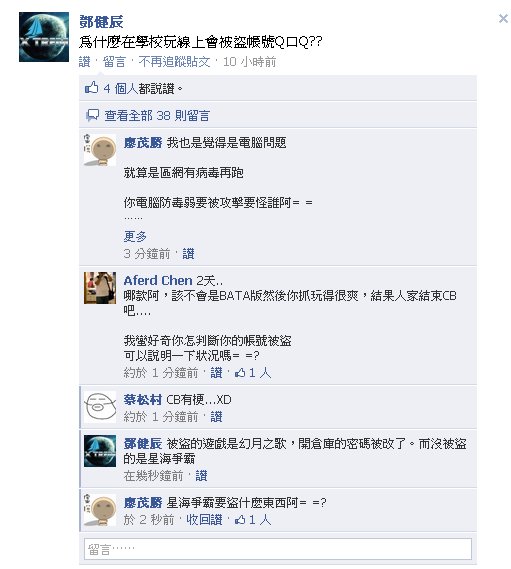Expand the truncated comment with 更多
Screen dimensions: 511x569
tap(135, 237)
